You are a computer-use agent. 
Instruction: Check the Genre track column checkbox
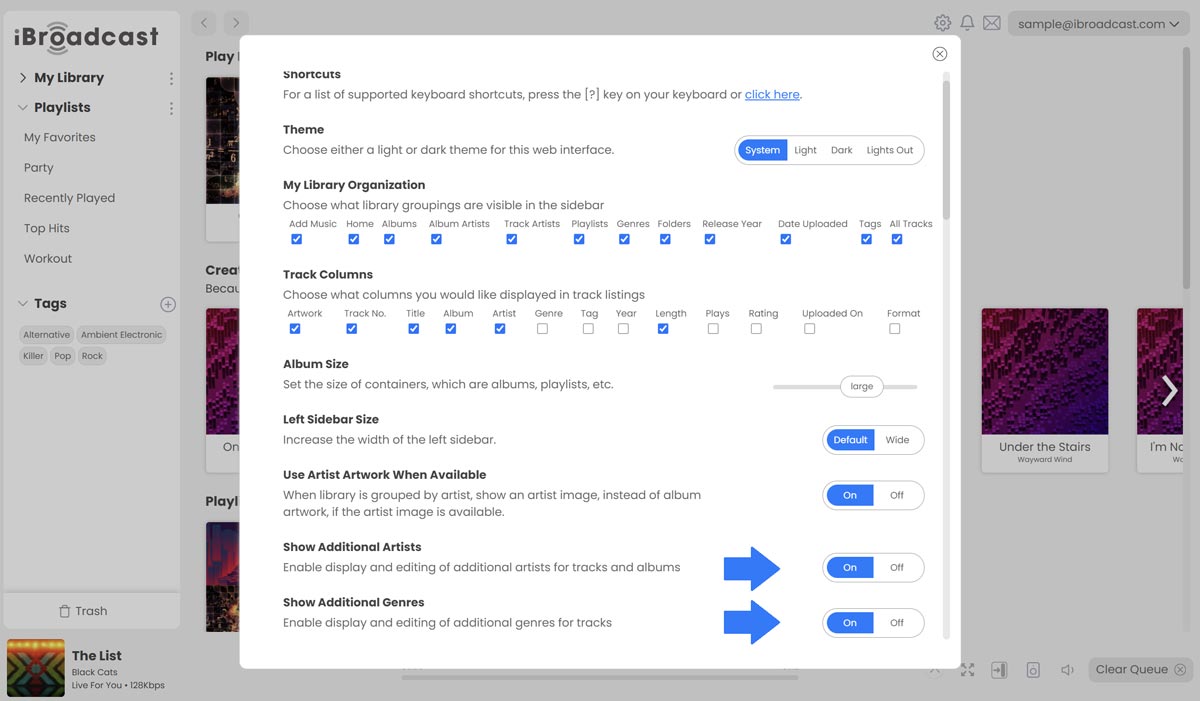pyautogui.click(x=542, y=329)
